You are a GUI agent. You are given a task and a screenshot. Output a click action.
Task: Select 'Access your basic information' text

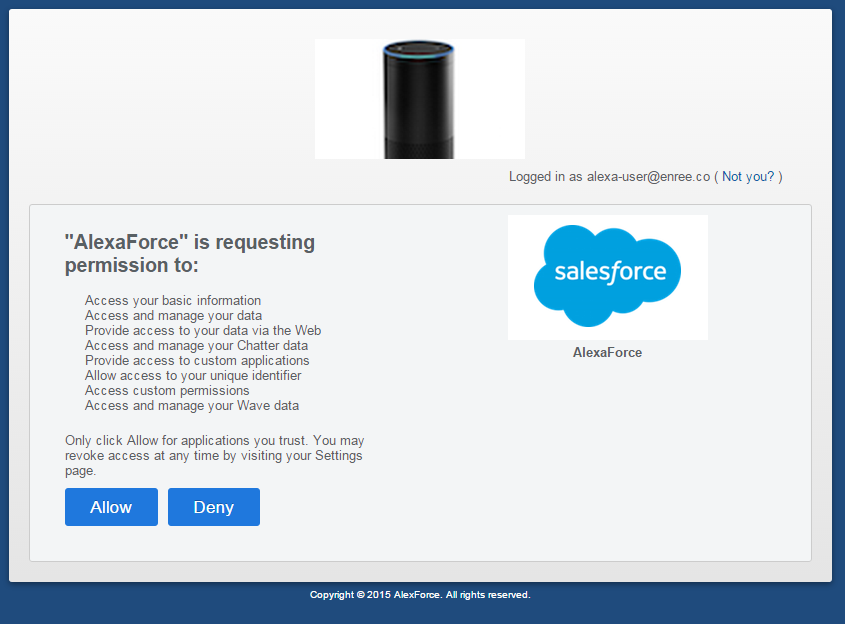pyautogui.click(x=172, y=300)
